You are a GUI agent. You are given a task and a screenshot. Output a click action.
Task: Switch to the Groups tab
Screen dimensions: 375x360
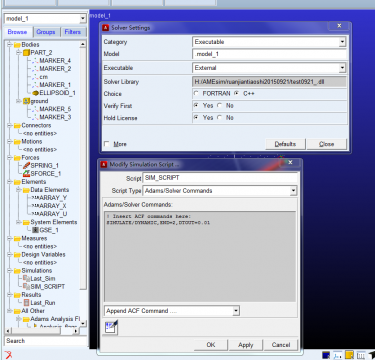click(x=46, y=32)
